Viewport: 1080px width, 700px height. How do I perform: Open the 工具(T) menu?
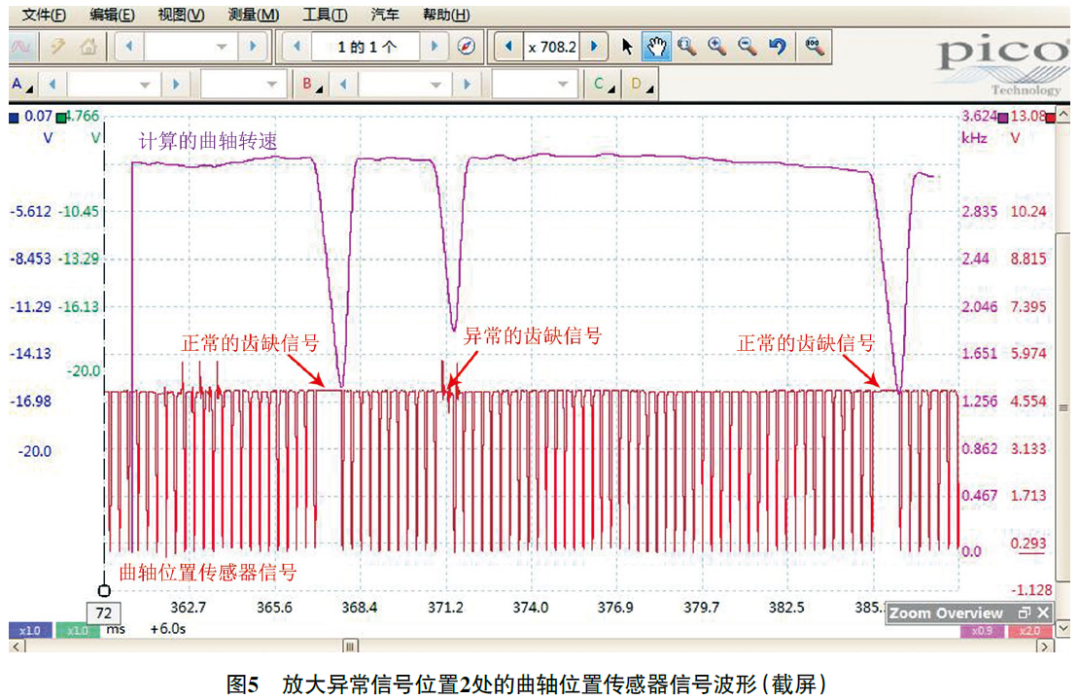click(x=324, y=14)
